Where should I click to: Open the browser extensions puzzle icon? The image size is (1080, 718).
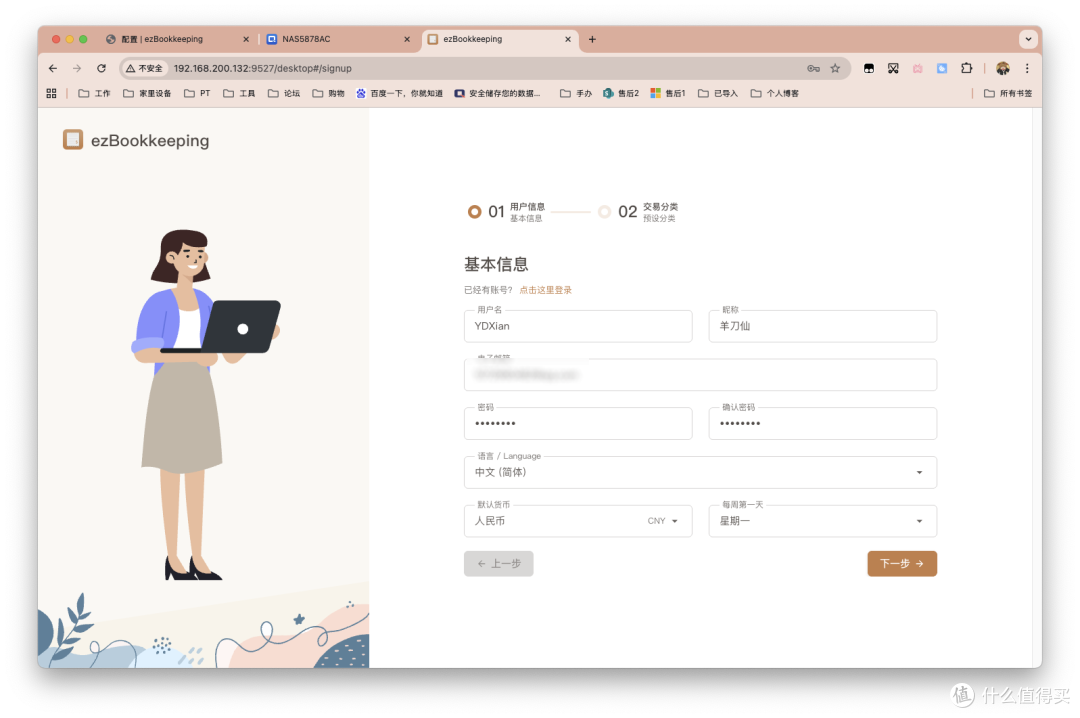966,68
